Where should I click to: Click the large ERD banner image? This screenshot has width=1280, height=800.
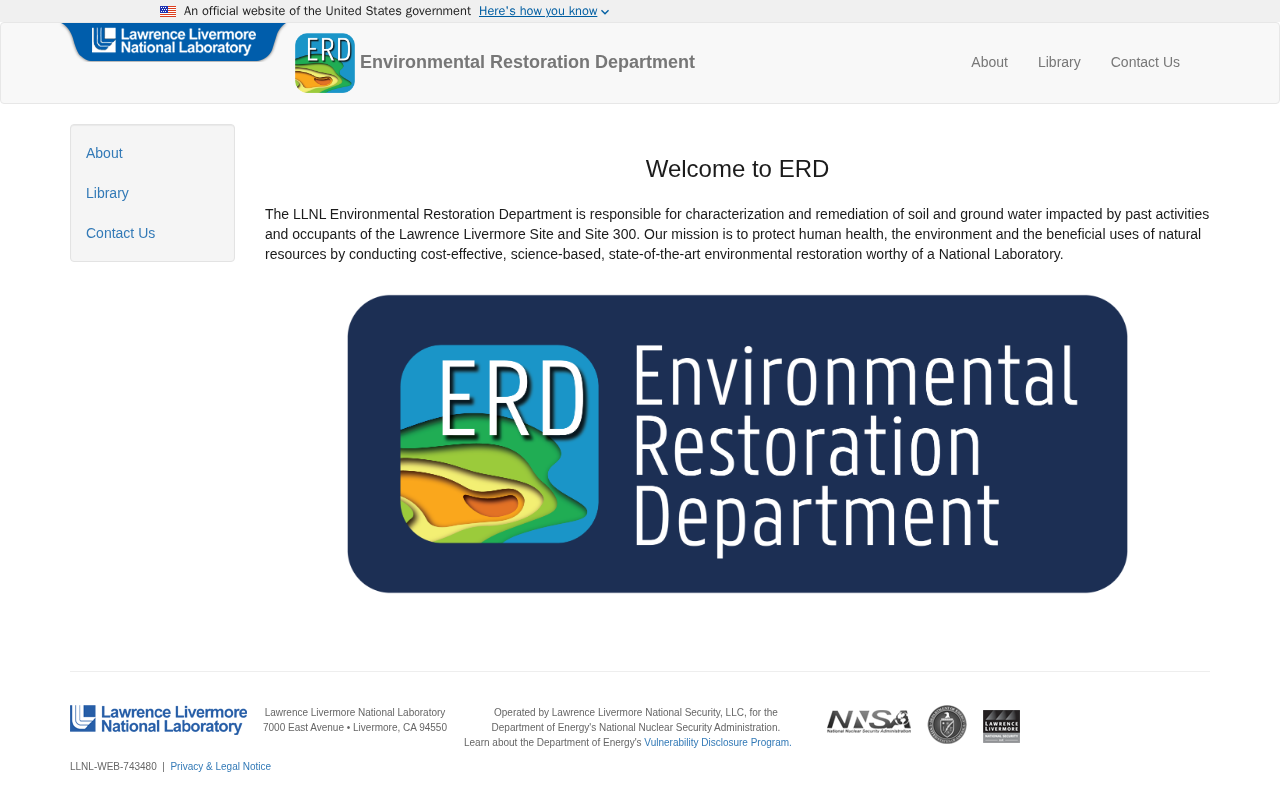pos(737,444)
